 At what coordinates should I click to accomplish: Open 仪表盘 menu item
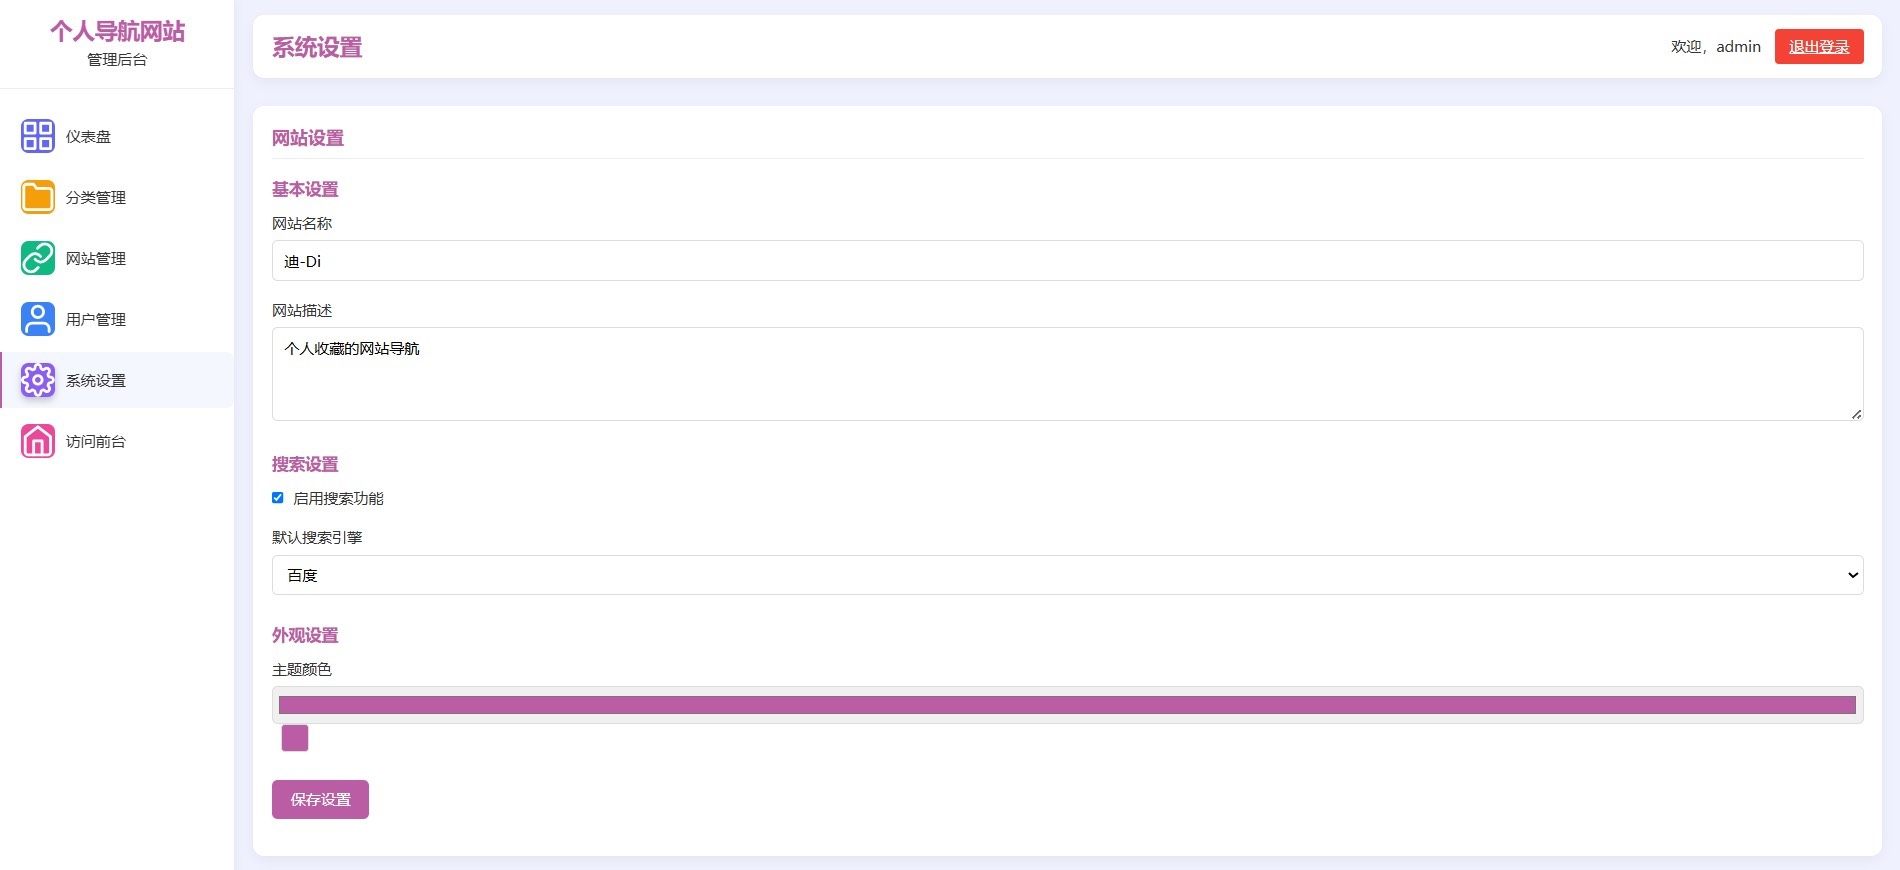tap(88, 137)
